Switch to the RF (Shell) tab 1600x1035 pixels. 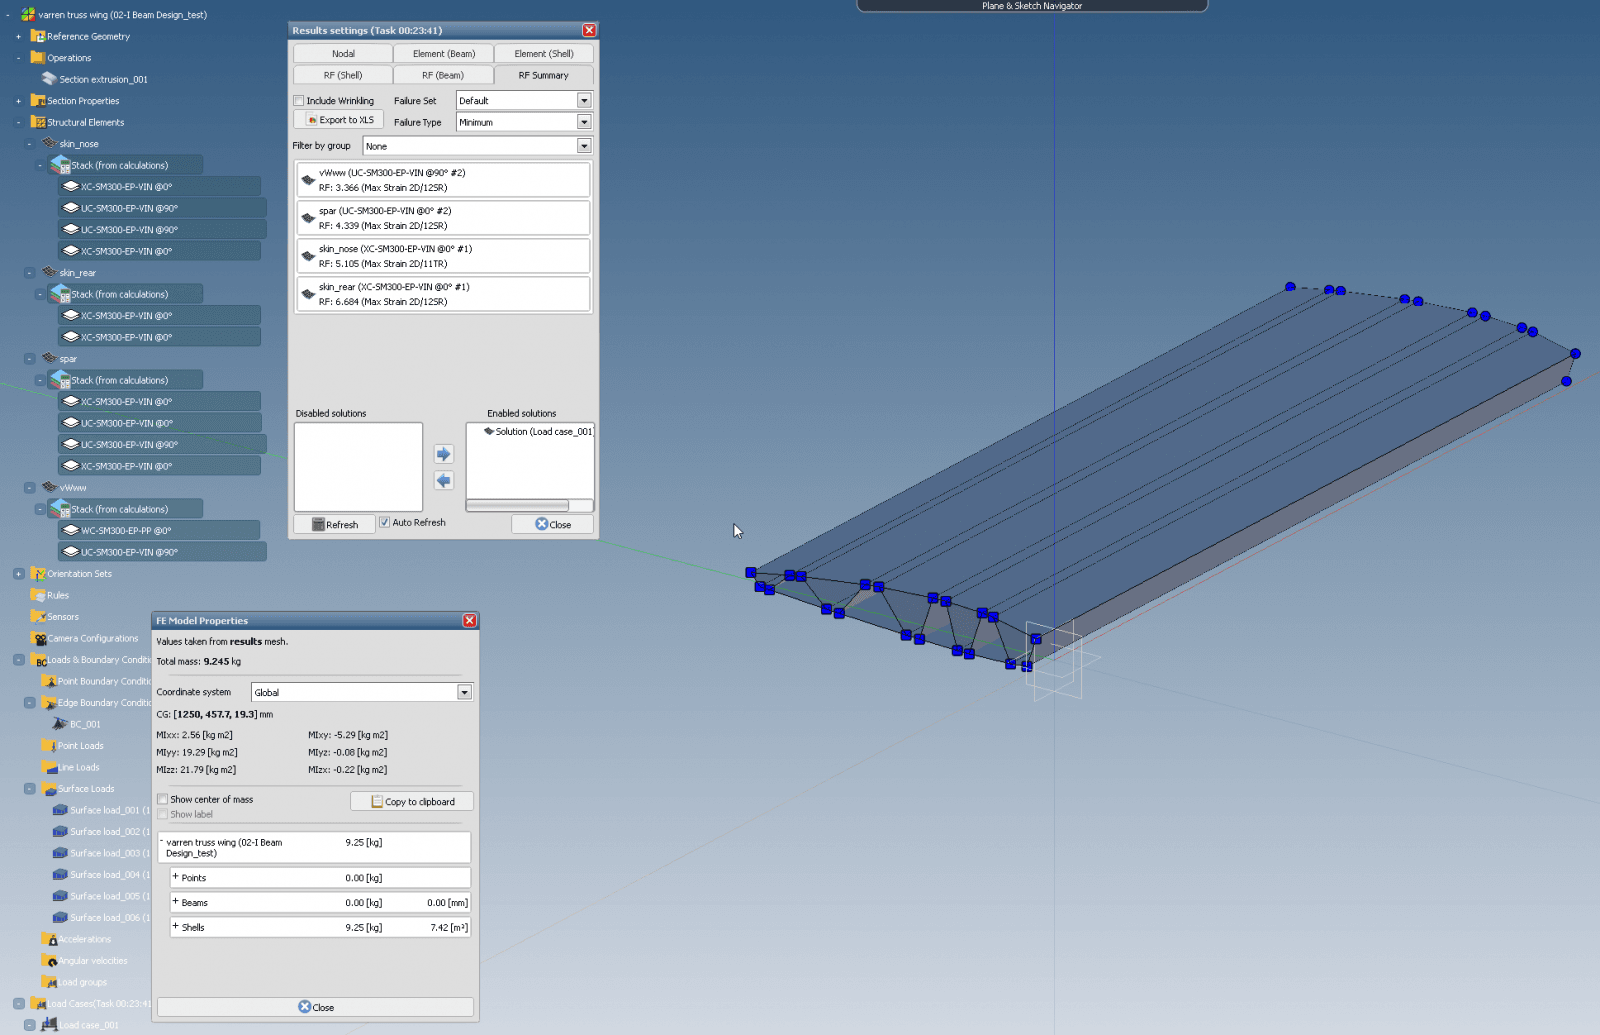343,75
